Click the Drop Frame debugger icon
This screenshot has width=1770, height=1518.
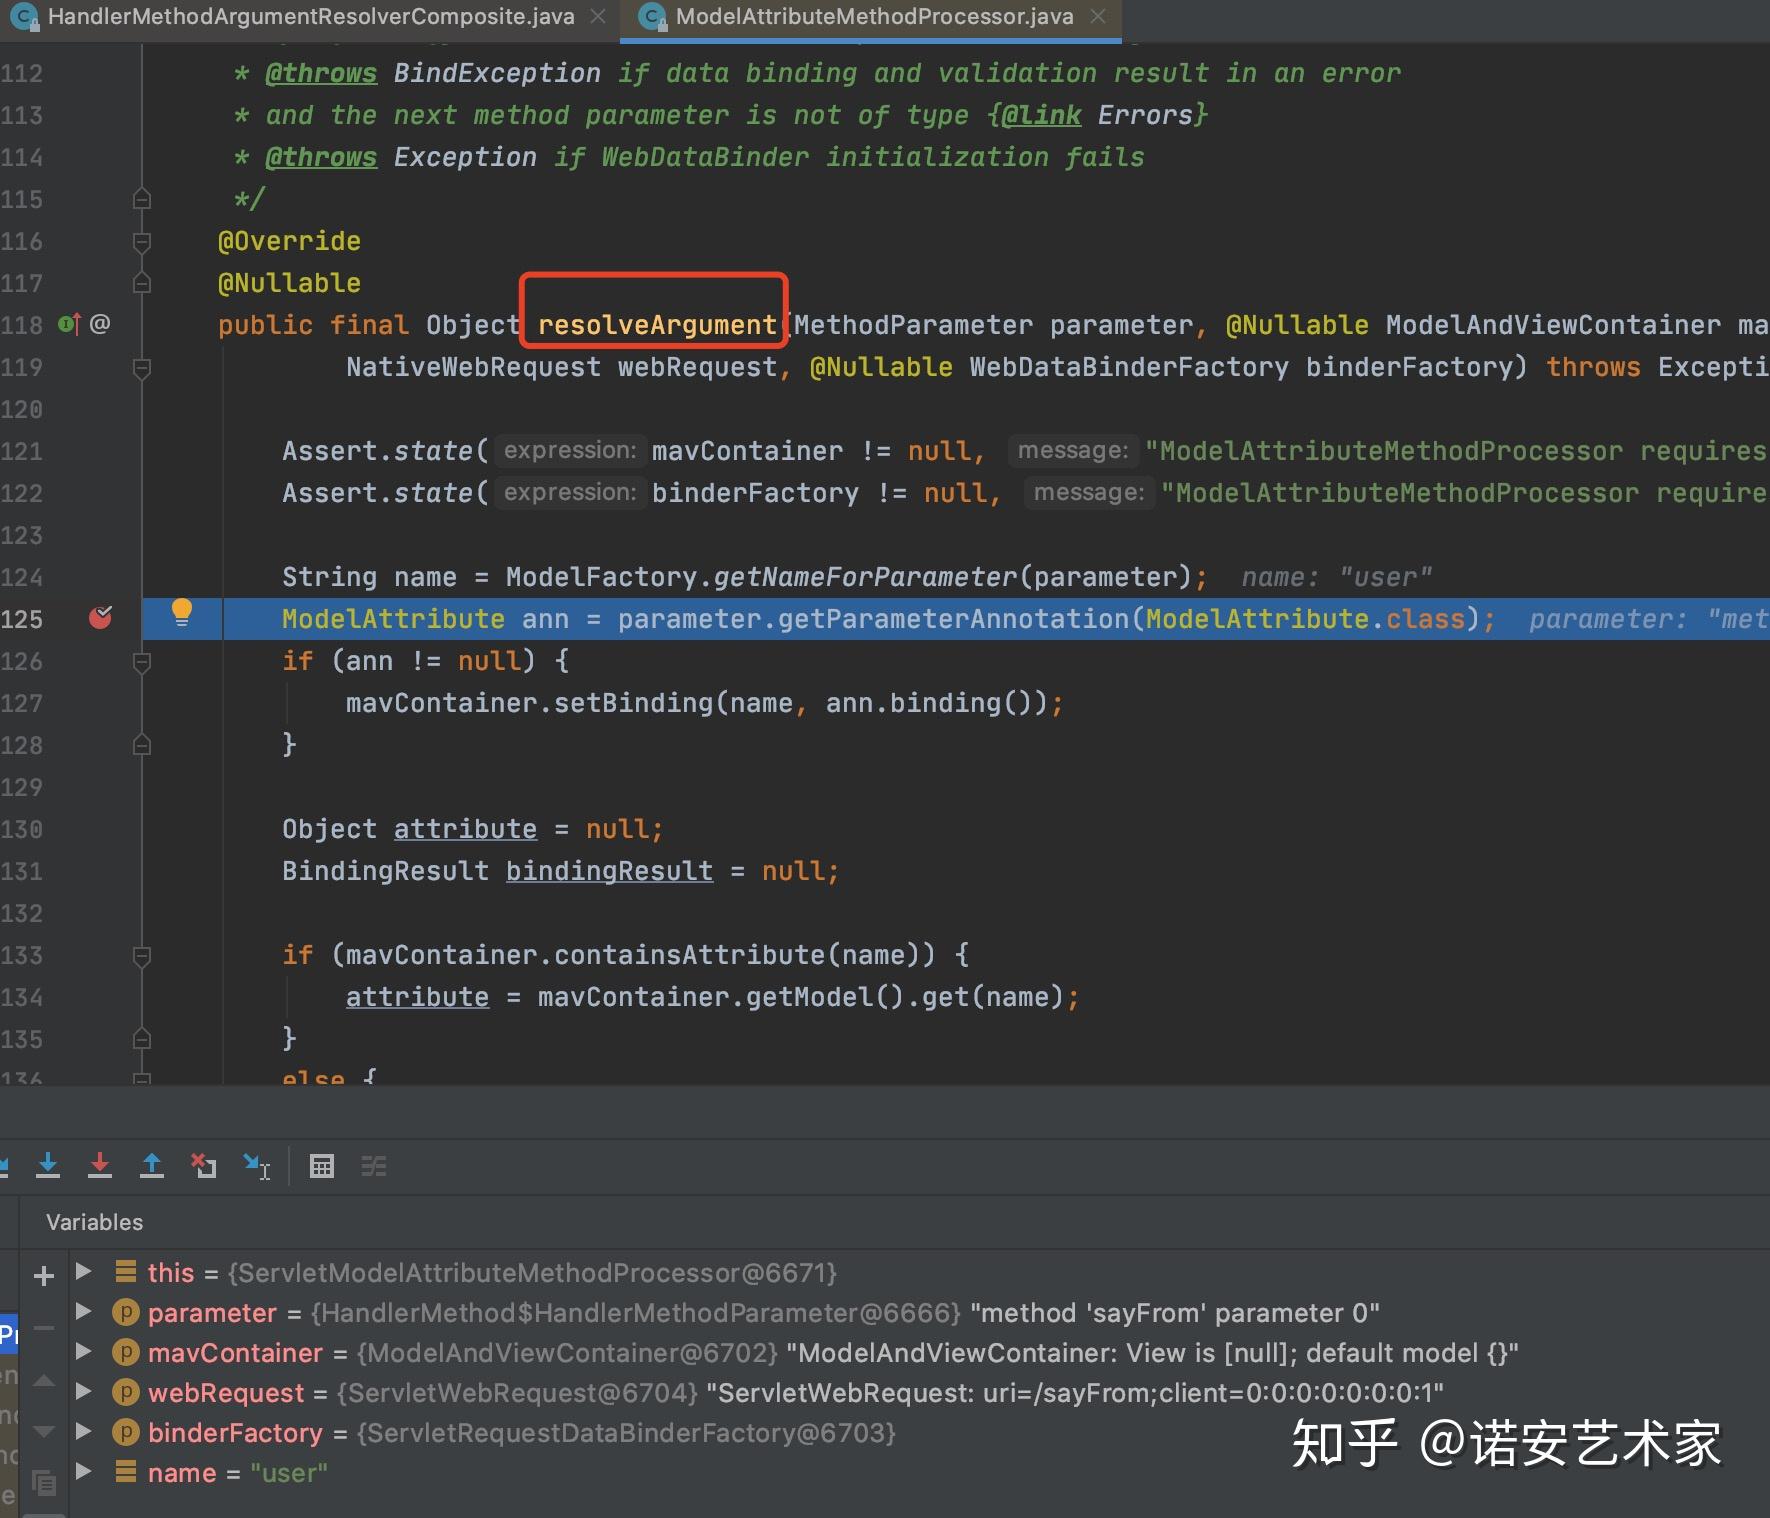204,1165
